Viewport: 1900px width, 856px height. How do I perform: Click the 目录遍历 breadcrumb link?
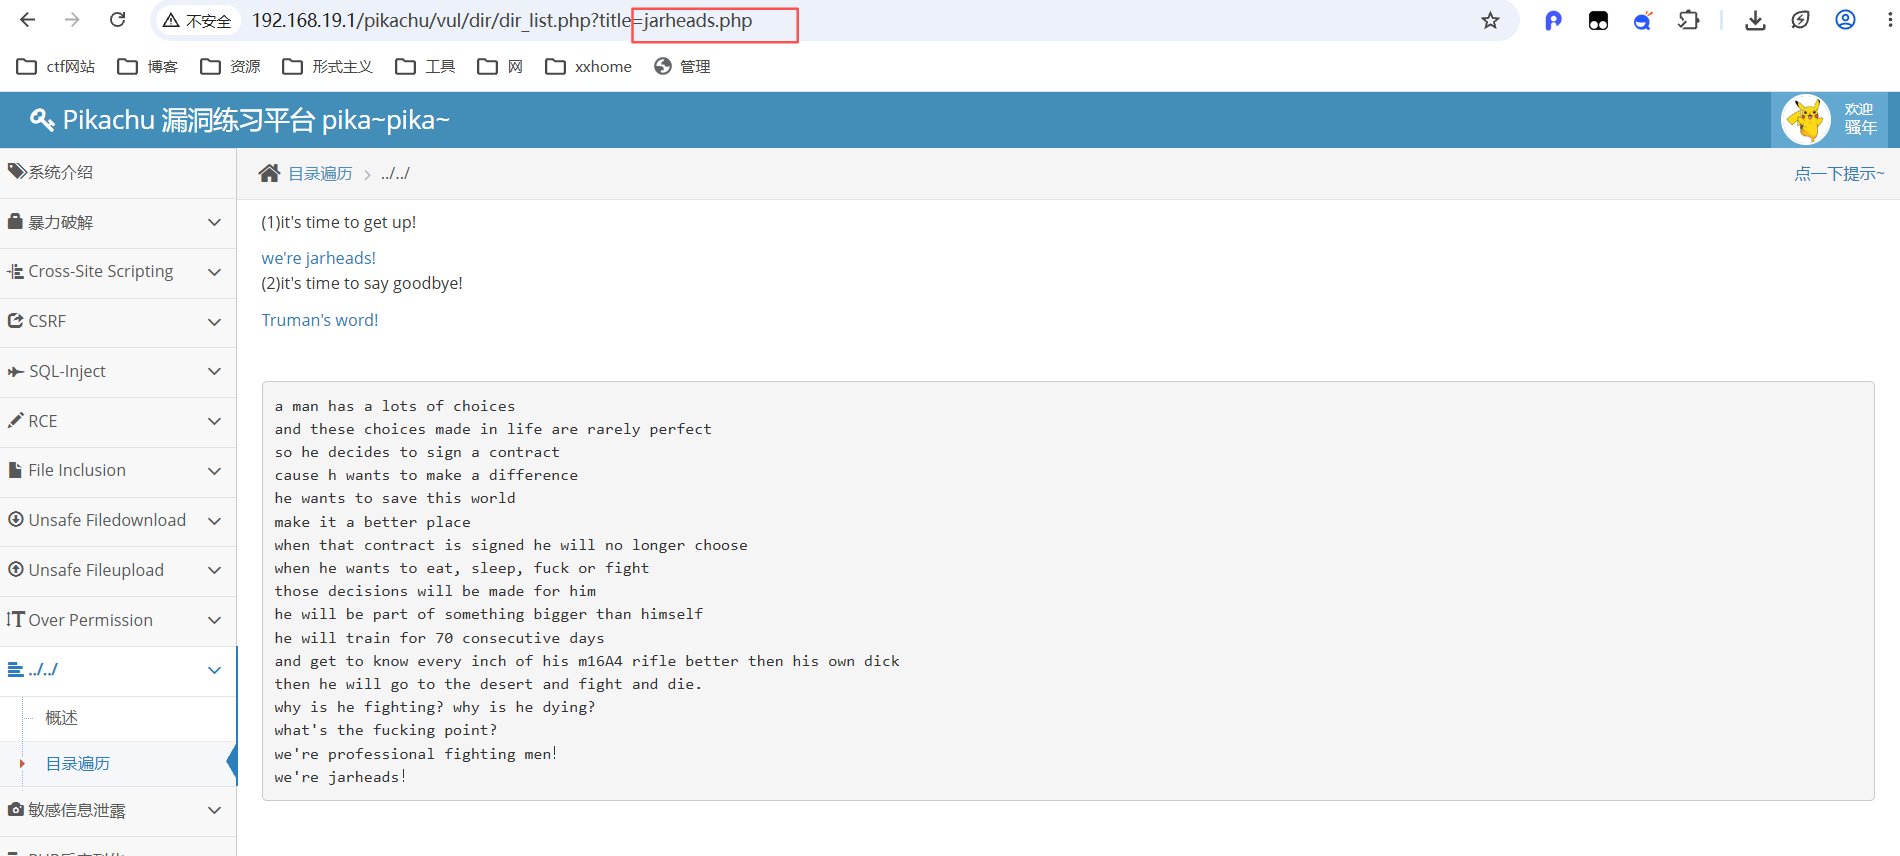(320, 174)
